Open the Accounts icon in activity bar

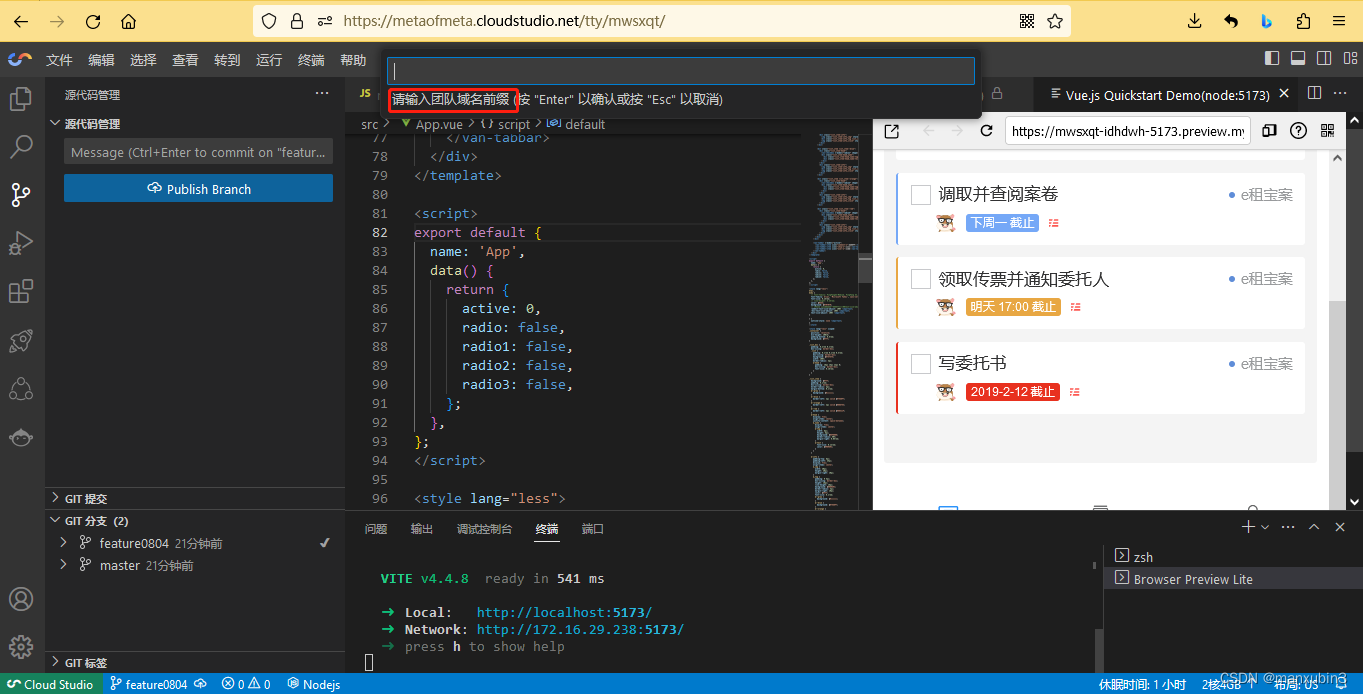point(21,599)
